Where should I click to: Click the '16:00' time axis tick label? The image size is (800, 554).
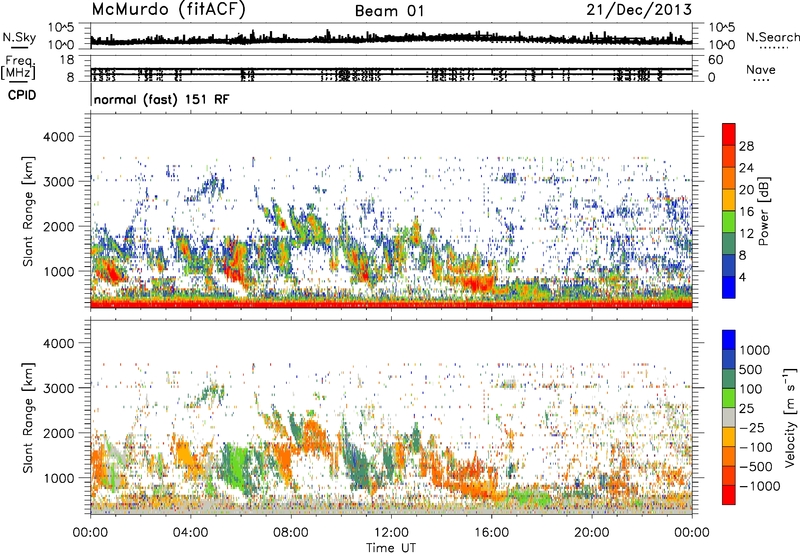pyautogui.click(x=491, y=533)
